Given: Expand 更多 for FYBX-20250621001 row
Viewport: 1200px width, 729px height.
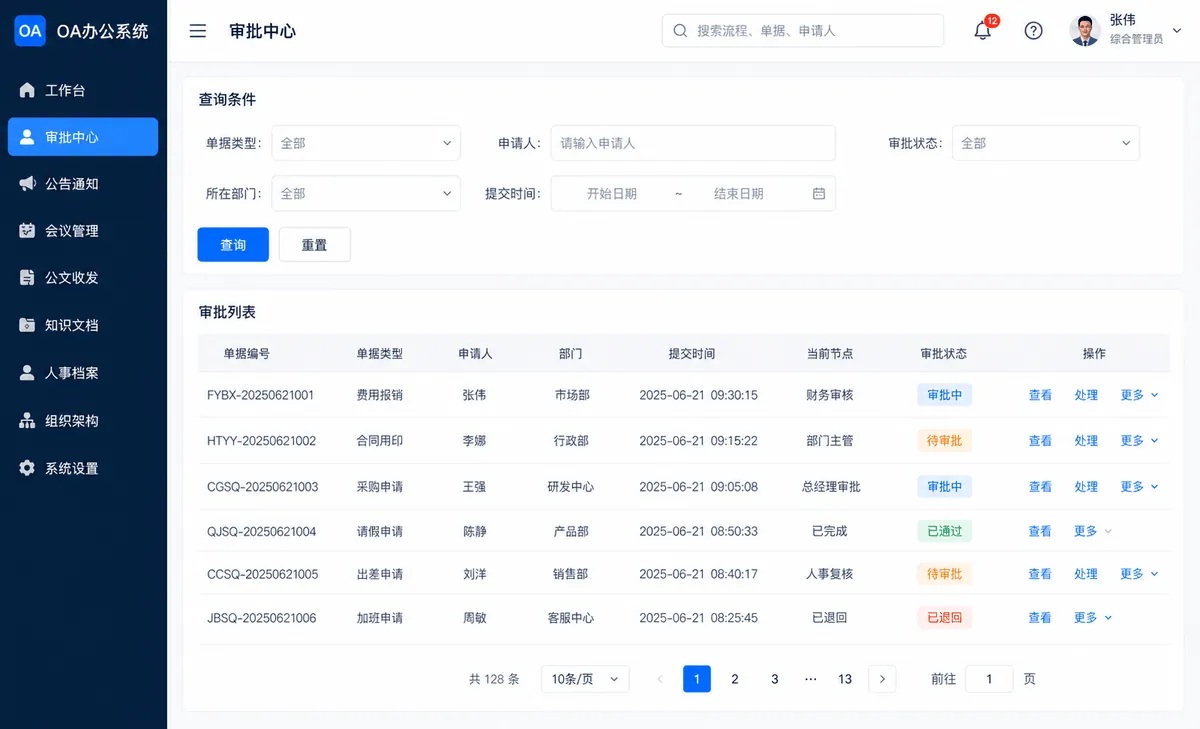Looking at the screenshot, I should pyautogui.click(x=1139, y=395).
